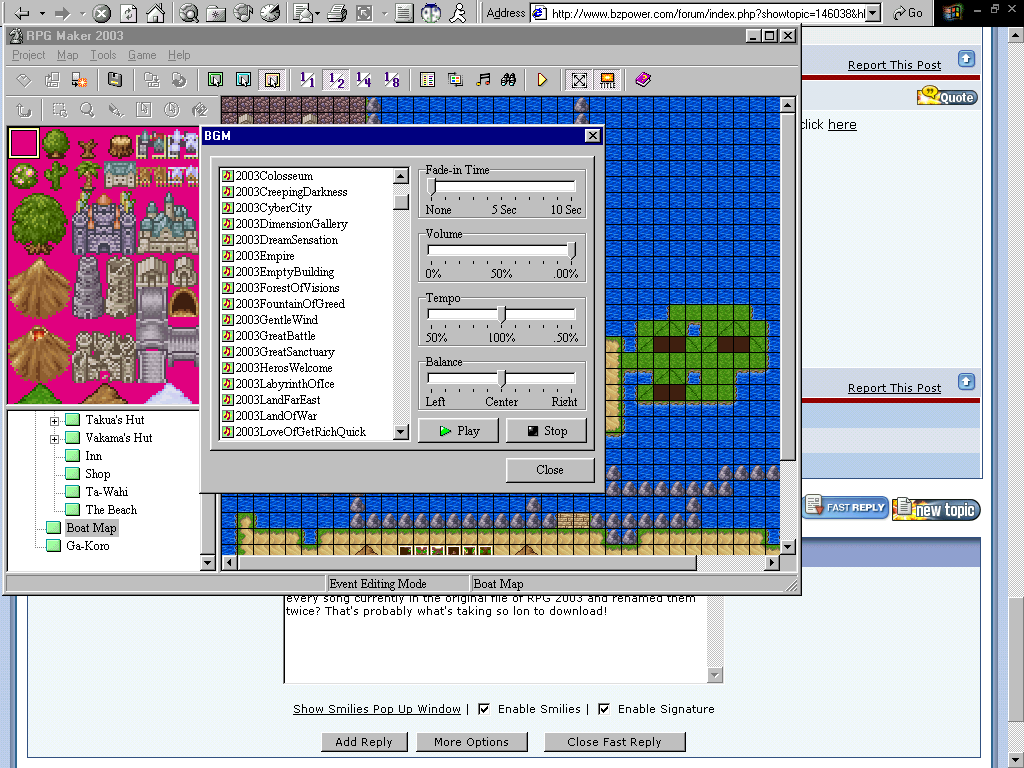Image resolution: width=1024 pixels, height=768 pixels.
Task: Click the music note BGM toolbar icon
Action: pos(483,80)
